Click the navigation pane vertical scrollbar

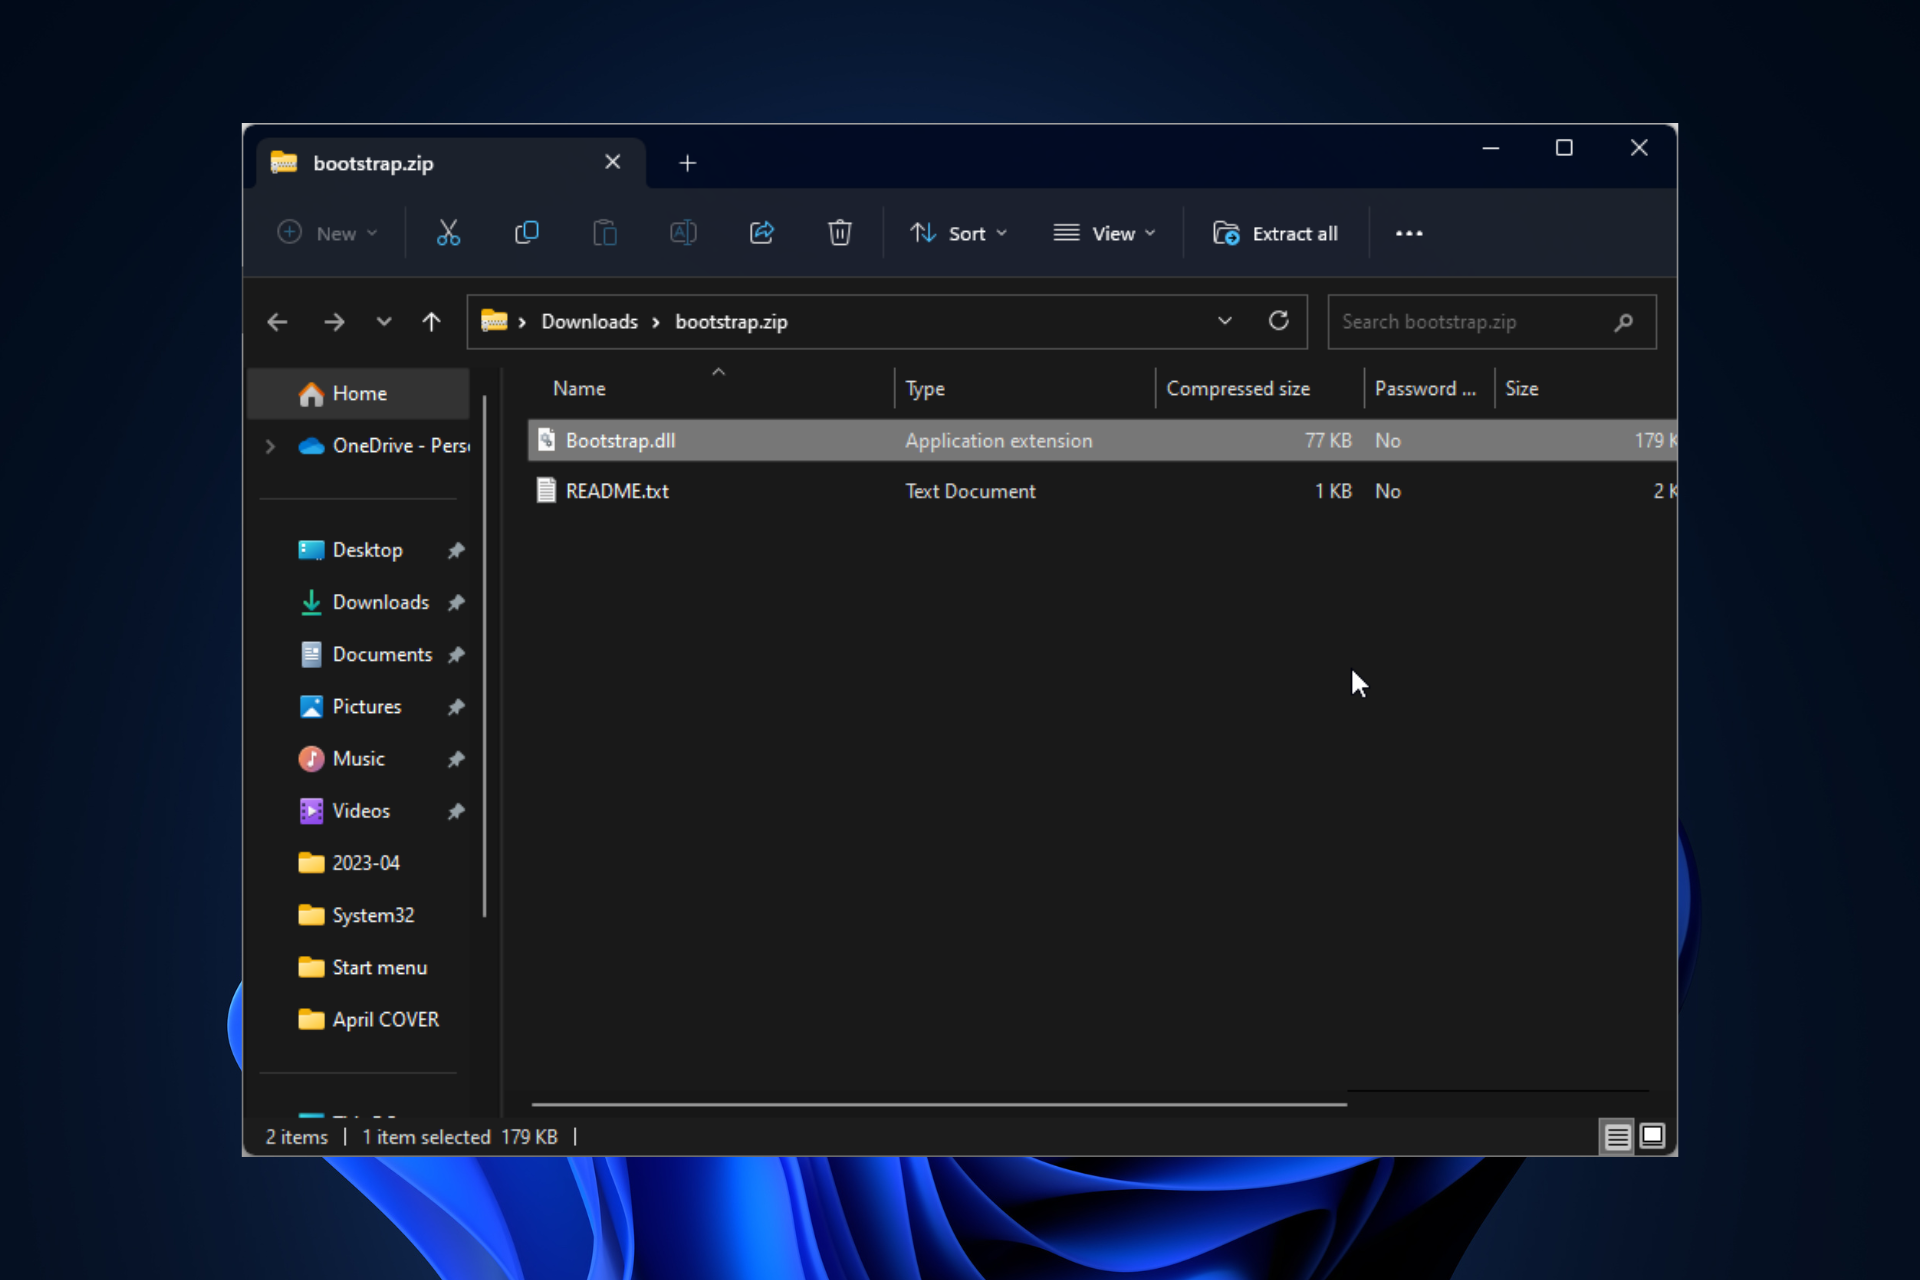(485, 655)
